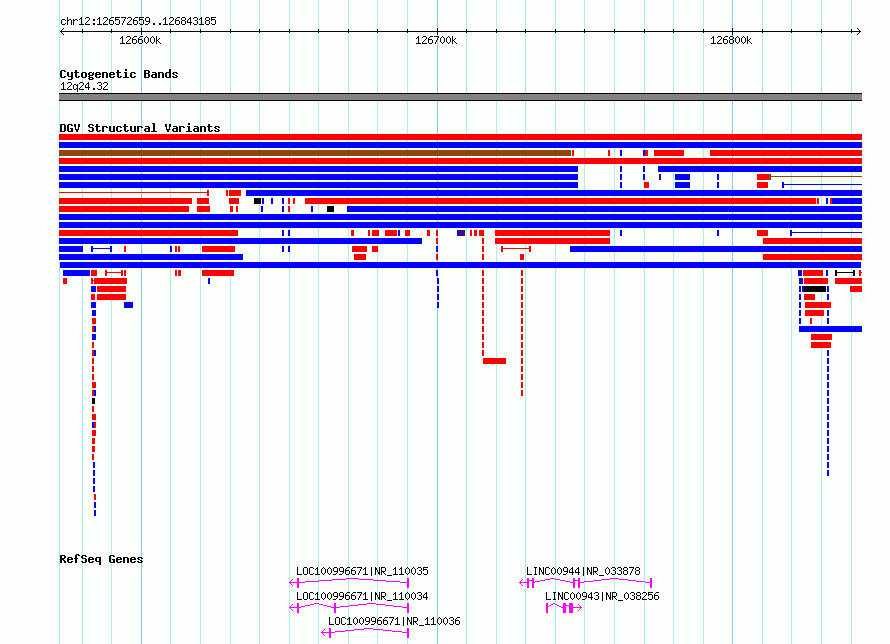Open the LOC100996671|NR_110036 gene label
The height and width of the screenshot is (644, 890).
point(394,621)
